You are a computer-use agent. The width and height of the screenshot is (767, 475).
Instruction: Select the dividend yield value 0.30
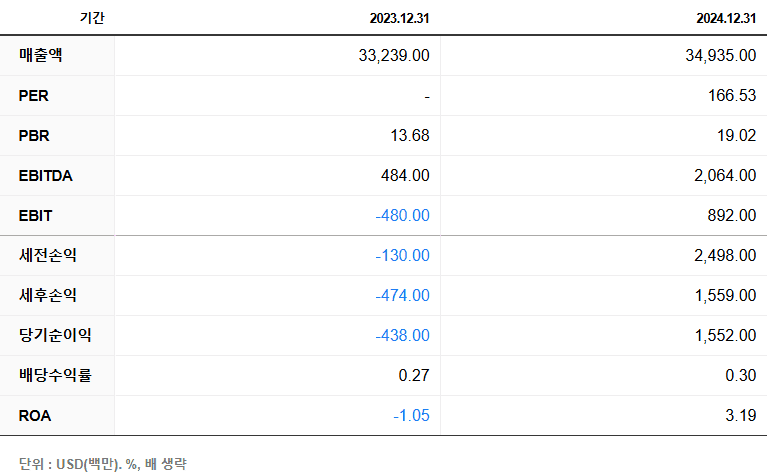click(x=741, y=376)
